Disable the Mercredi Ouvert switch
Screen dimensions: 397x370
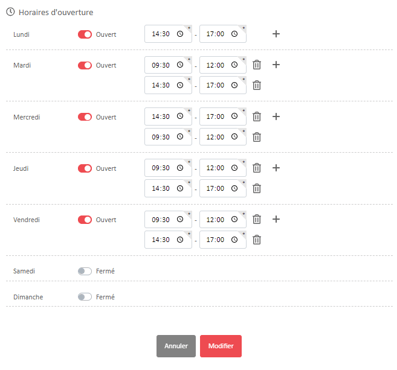tap(85, 117)
